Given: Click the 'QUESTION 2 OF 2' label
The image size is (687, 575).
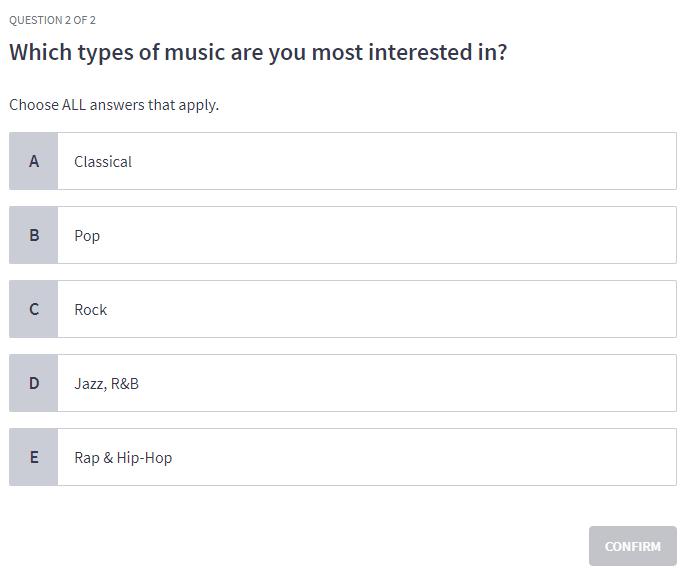Looking at the screenshot, I should click(52, 20).
